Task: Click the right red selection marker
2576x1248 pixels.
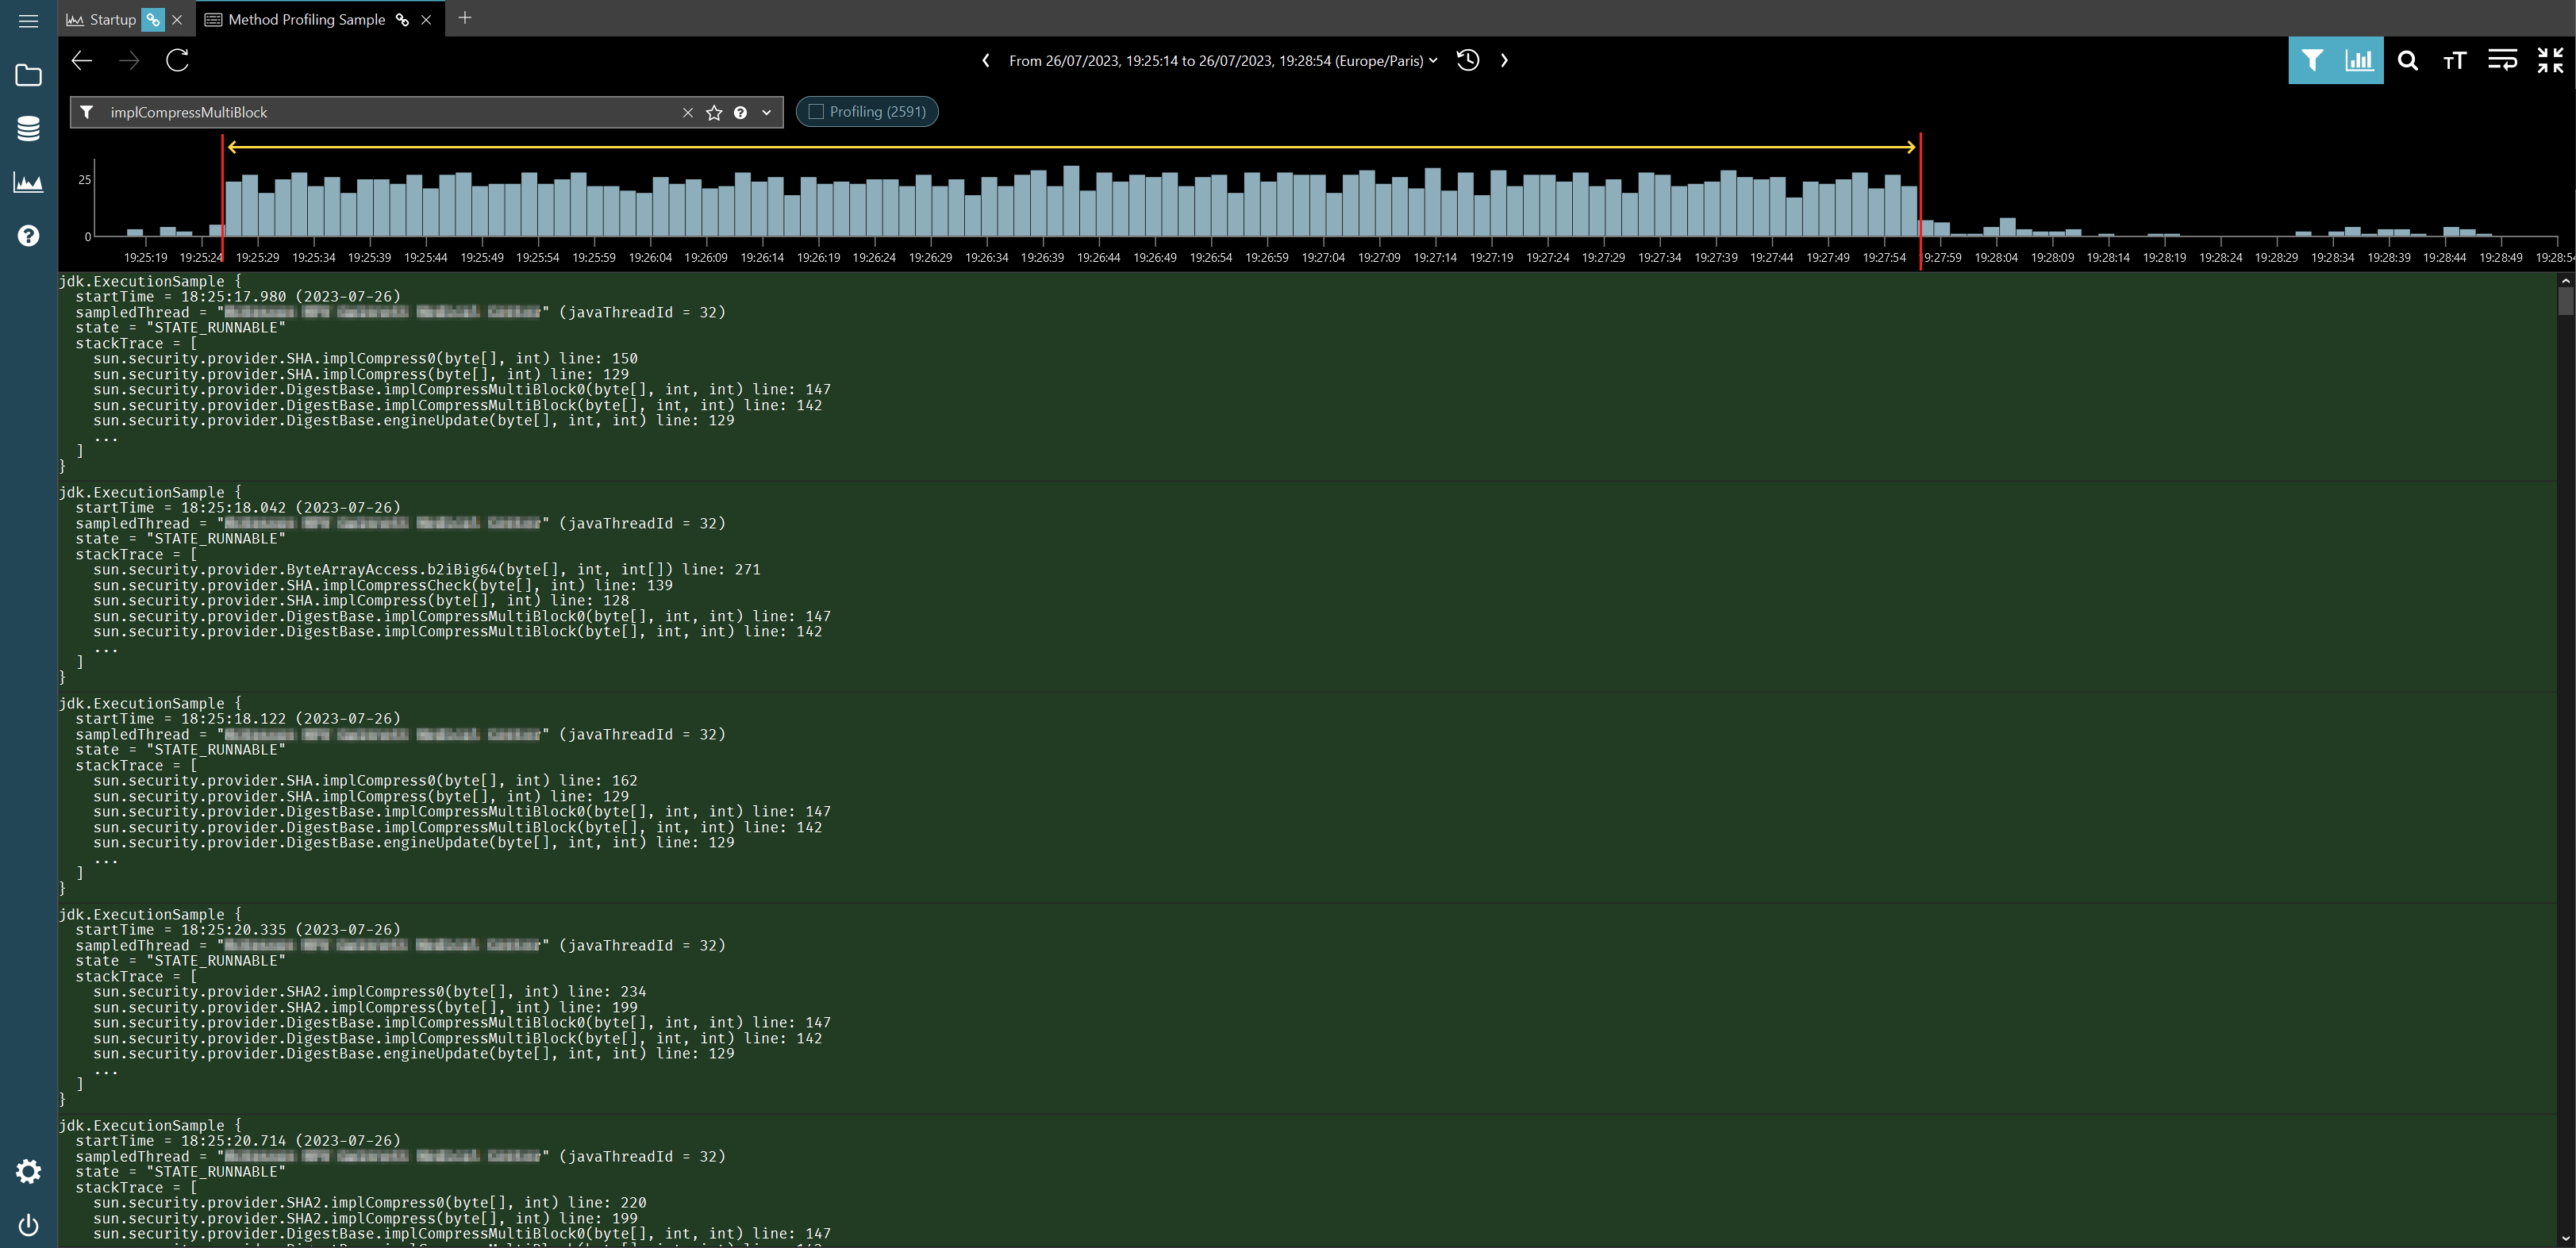Action: 1921,202
